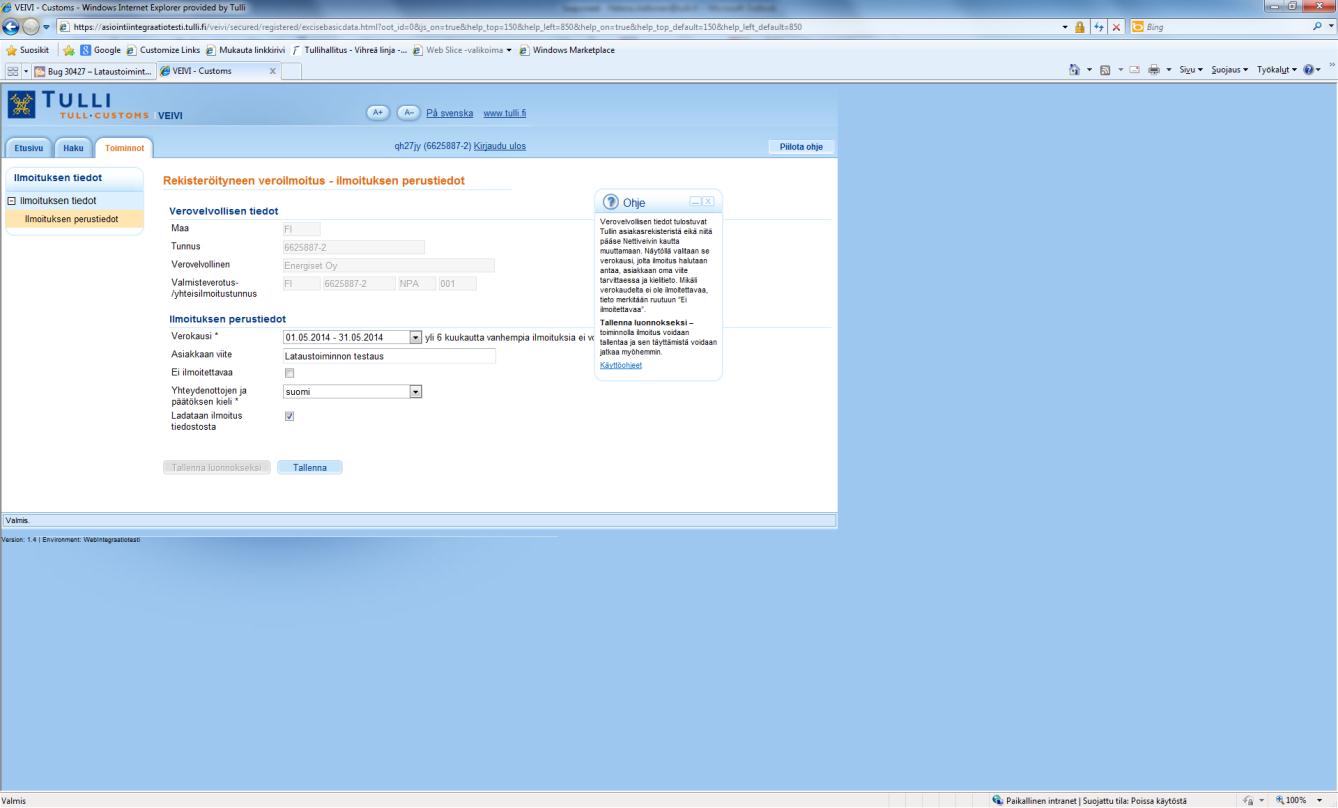Log out via Kirjaudu ulos link
The width and height of the screenshot is (1338, 808).
point(499,147)
